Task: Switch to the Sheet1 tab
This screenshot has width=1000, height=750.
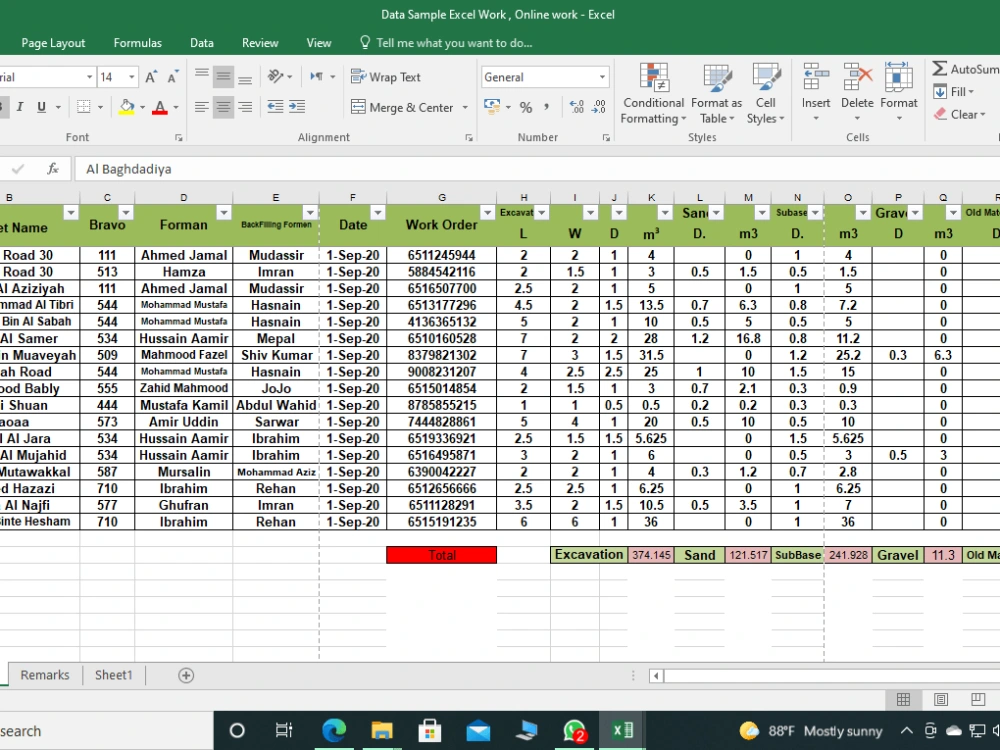Action: click(x=113, y=675)
